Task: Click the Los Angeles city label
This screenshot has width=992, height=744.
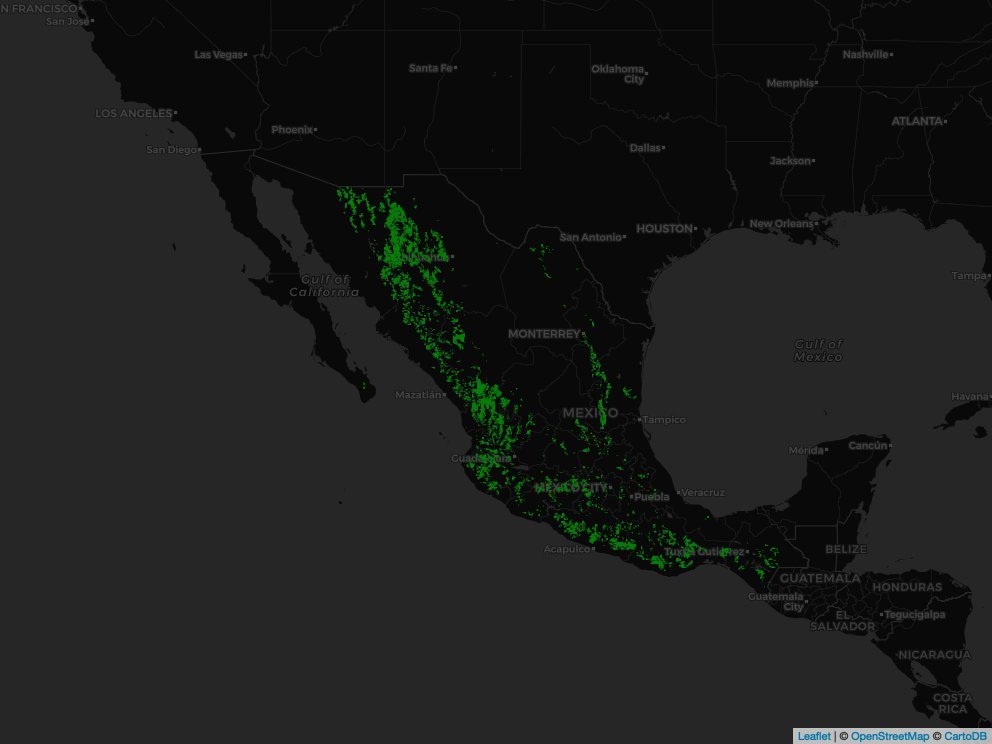Action: click(133, 113)
